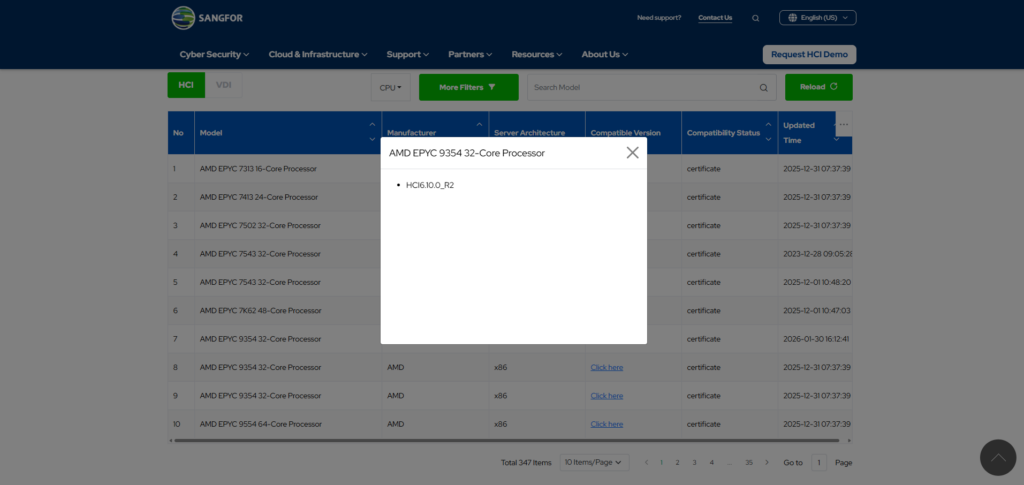Open the Resources menu

[x=537, y=54]
